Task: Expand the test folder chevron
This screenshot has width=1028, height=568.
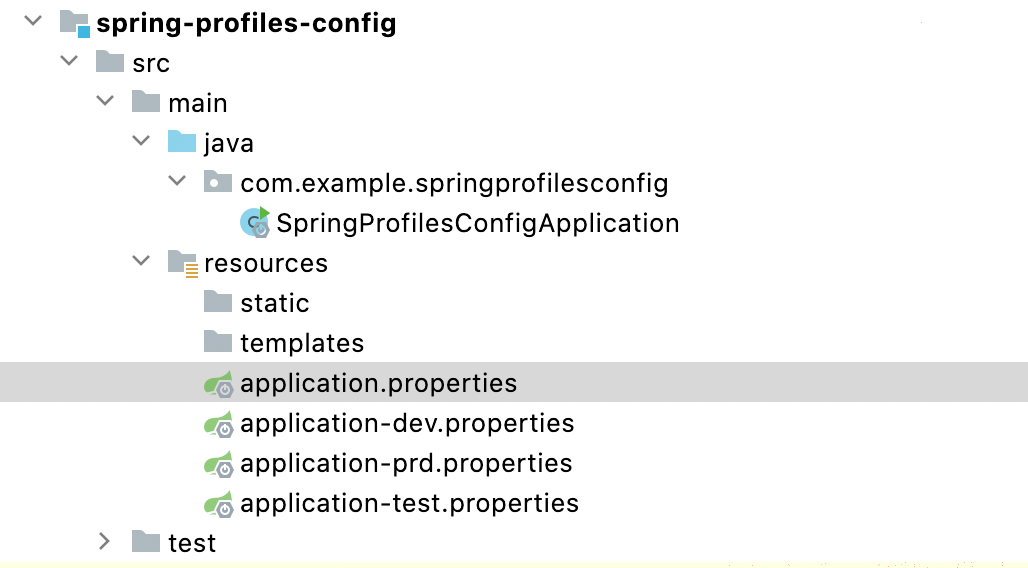Action: pos(104,541)
